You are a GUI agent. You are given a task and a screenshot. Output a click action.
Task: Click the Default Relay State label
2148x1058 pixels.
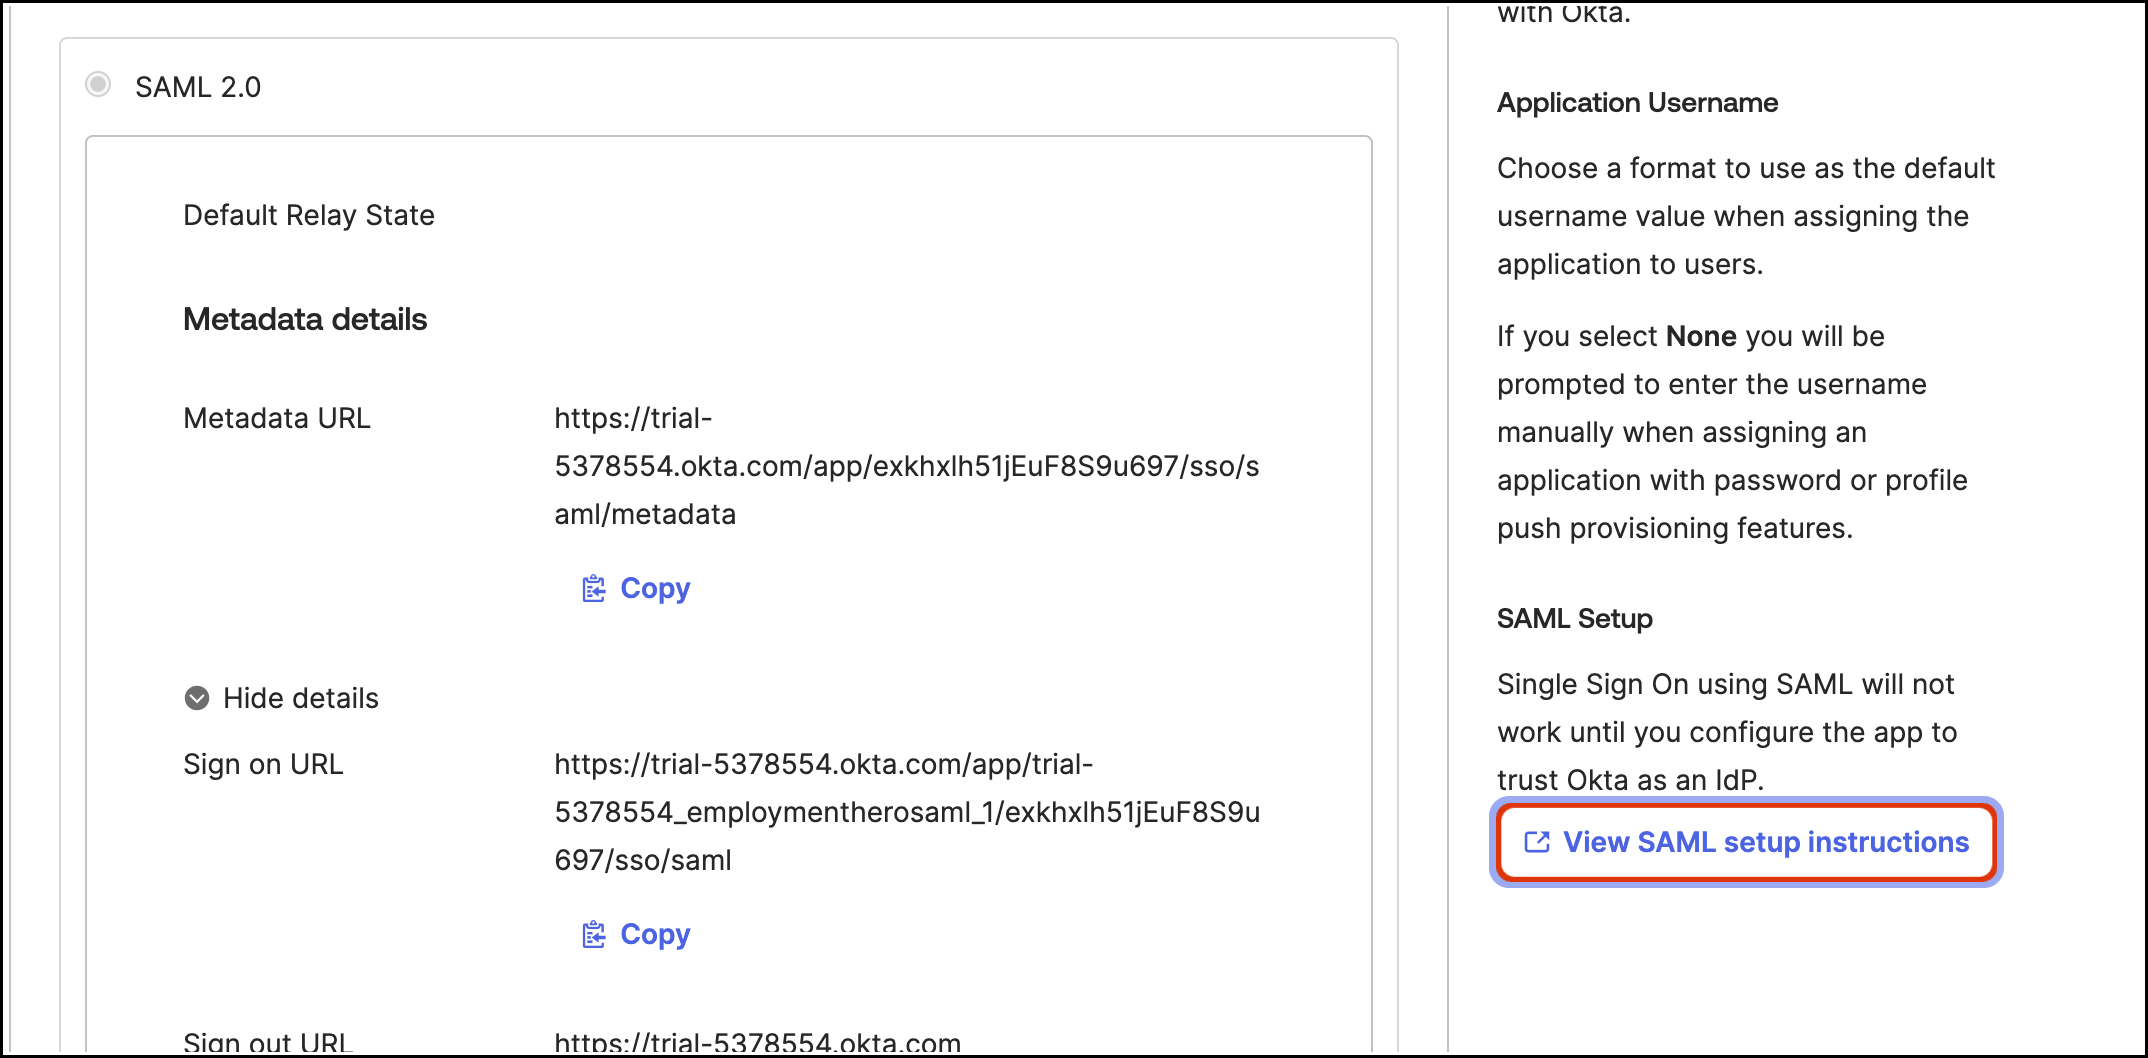[308, 215]
